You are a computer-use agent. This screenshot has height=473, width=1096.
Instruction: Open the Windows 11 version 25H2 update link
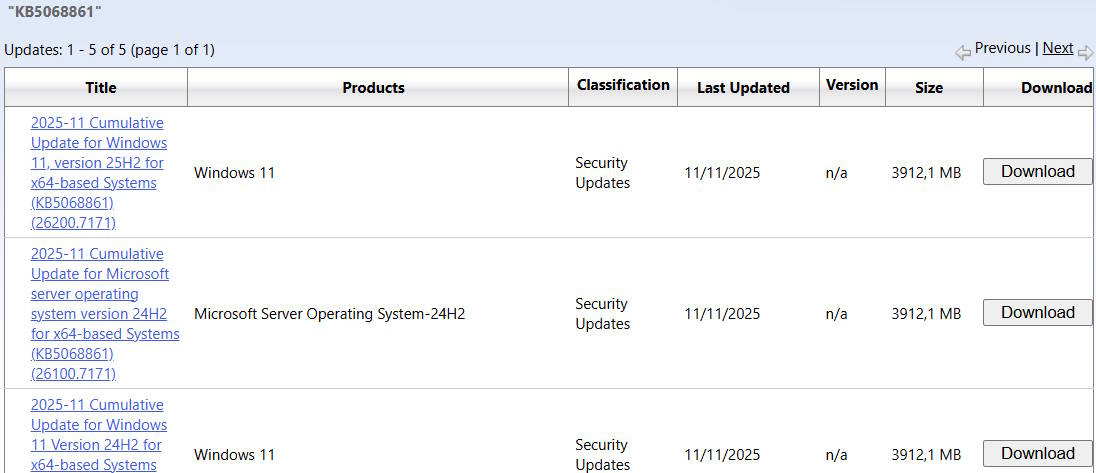98,172
